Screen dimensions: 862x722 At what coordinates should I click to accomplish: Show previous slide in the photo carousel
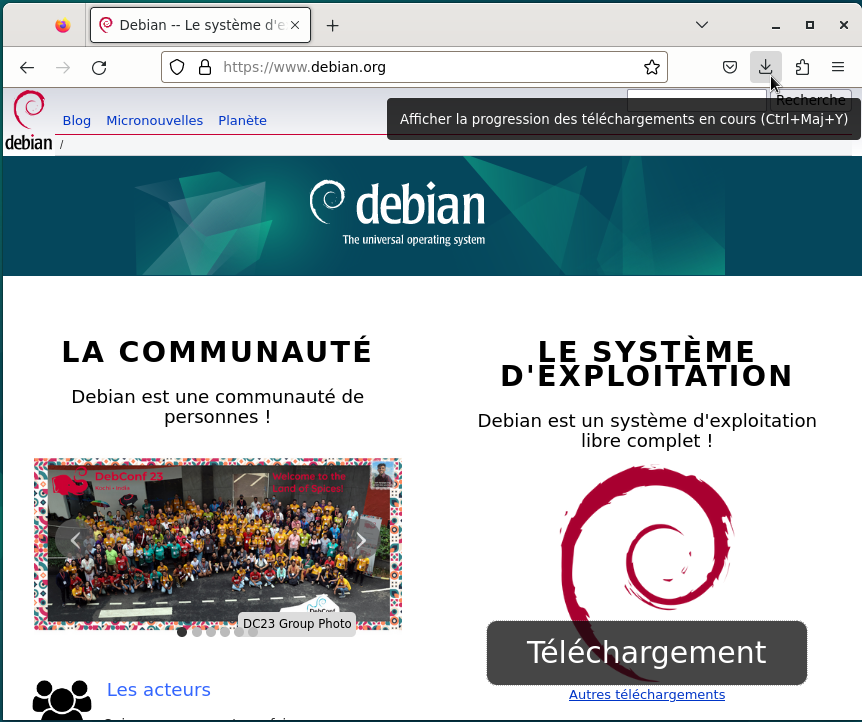click(75, 541)
